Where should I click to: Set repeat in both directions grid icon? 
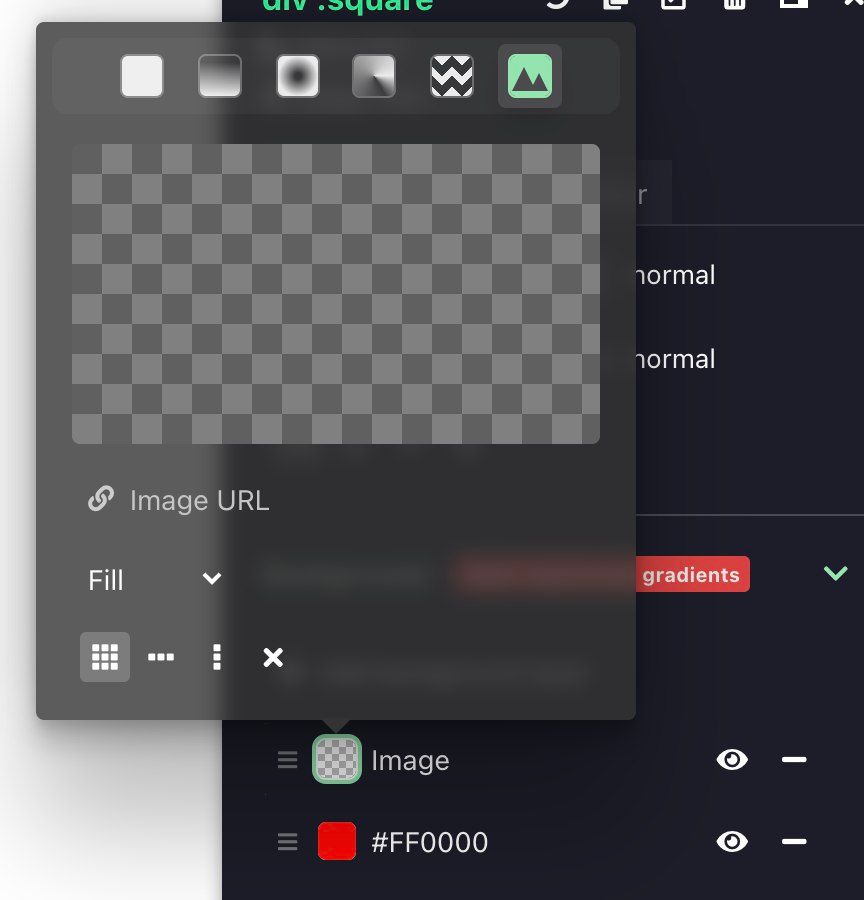click(105, 657)
